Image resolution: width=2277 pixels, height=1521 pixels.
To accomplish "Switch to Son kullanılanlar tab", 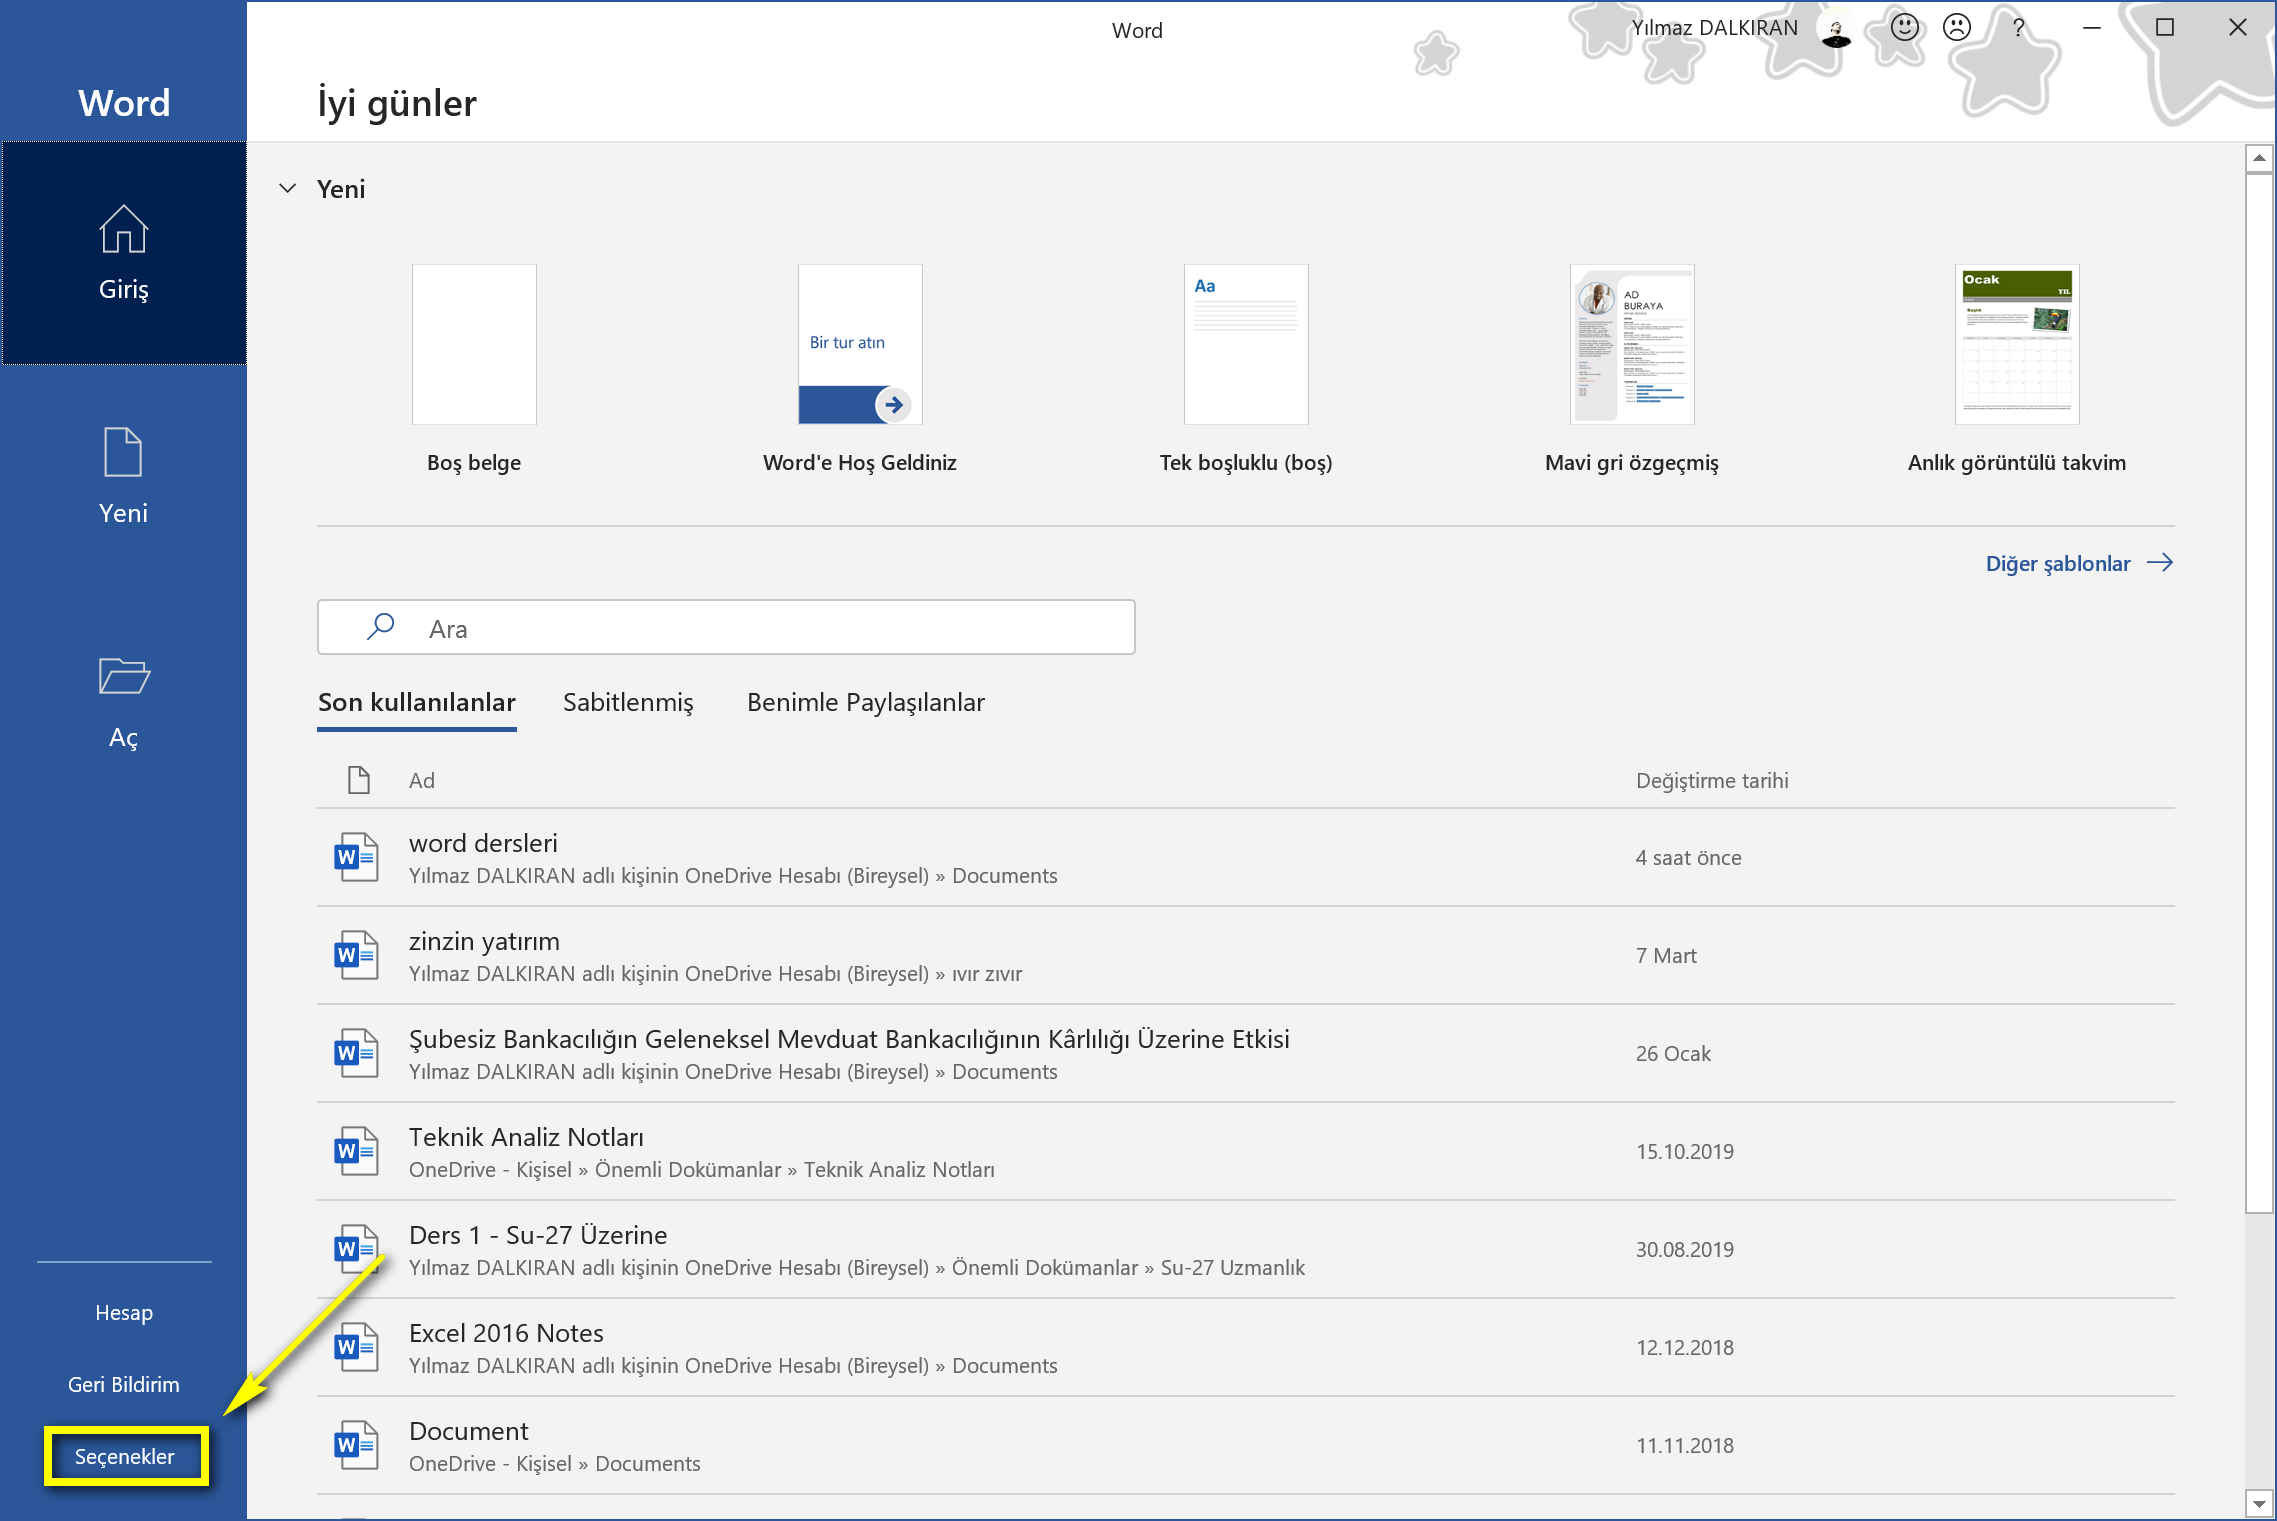I will click(416, 702).
